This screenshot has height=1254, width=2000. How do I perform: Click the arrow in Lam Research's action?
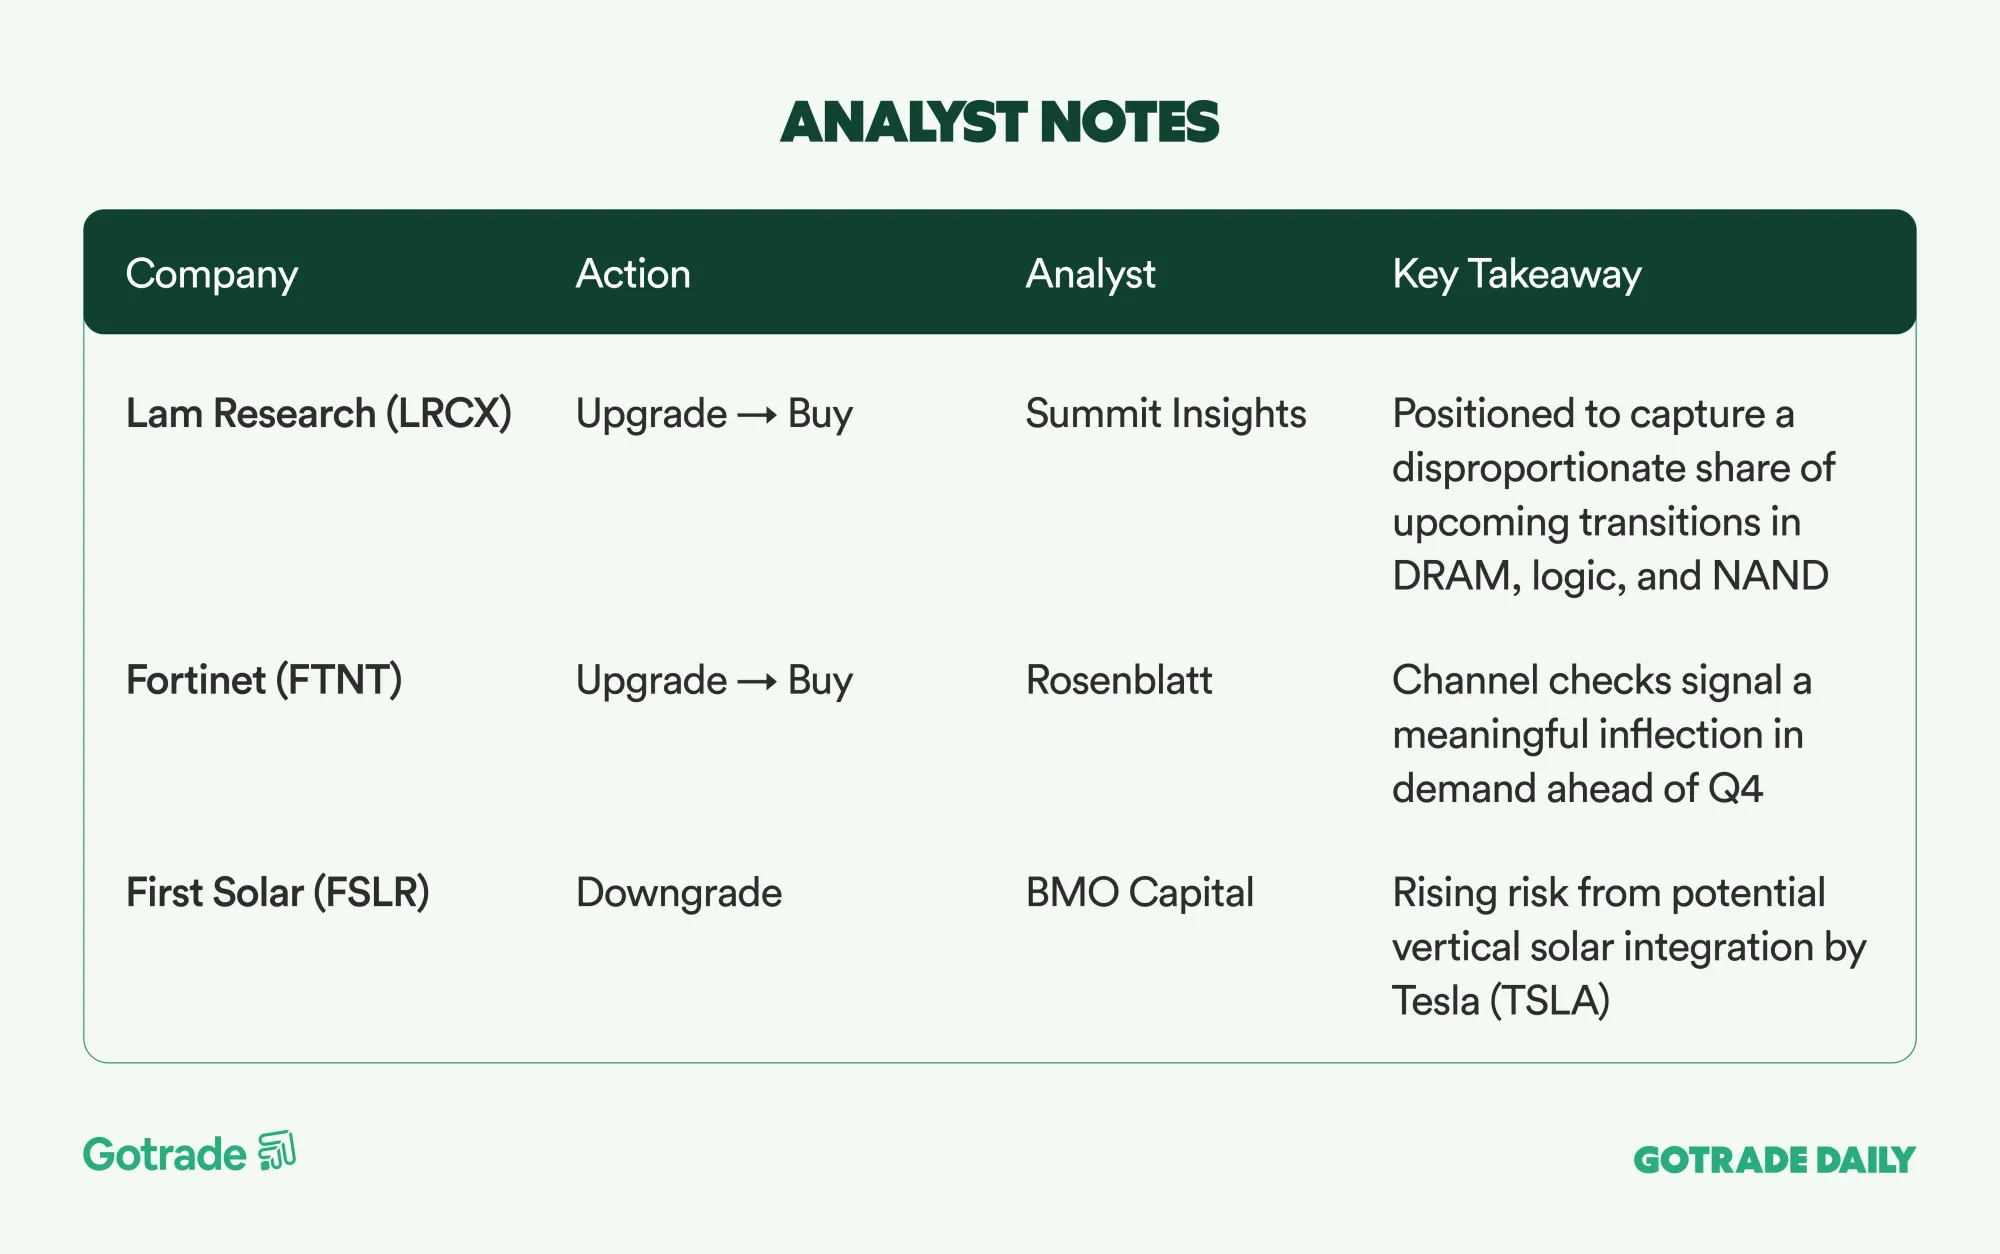757,415
